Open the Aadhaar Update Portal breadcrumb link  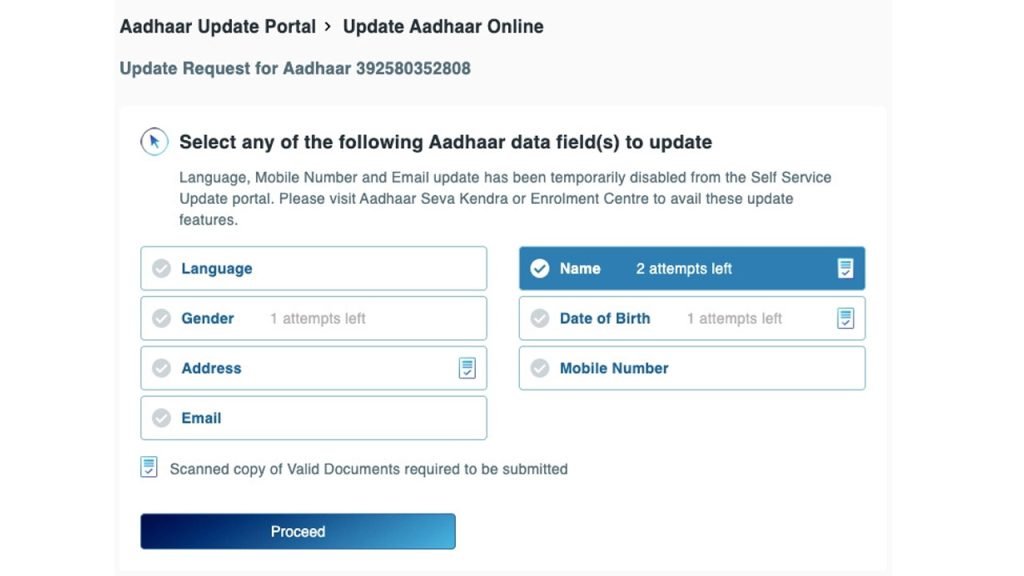click(x=218, y=26)
